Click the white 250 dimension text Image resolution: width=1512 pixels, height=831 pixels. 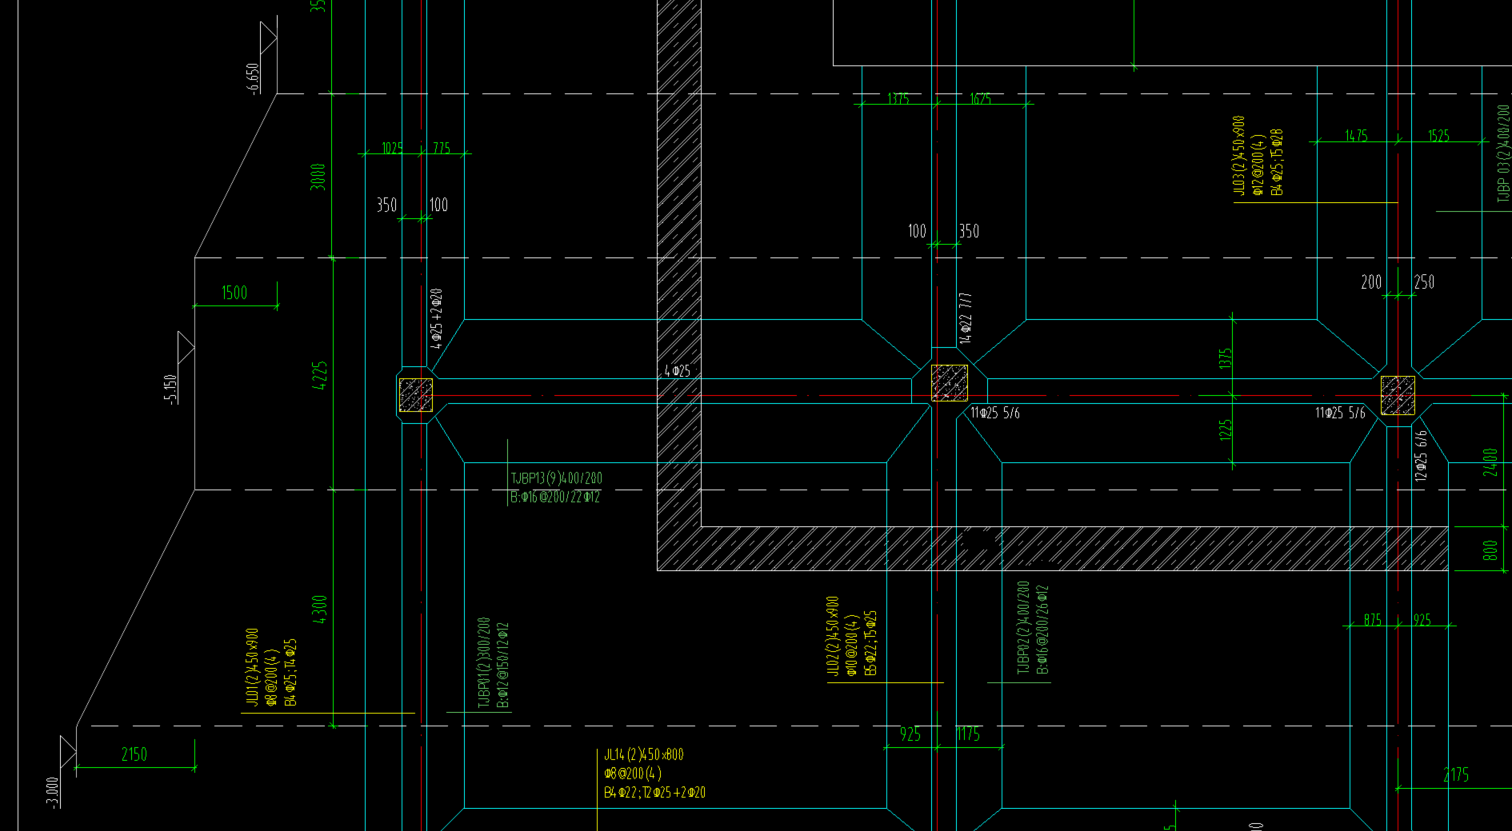point(1424,283)
